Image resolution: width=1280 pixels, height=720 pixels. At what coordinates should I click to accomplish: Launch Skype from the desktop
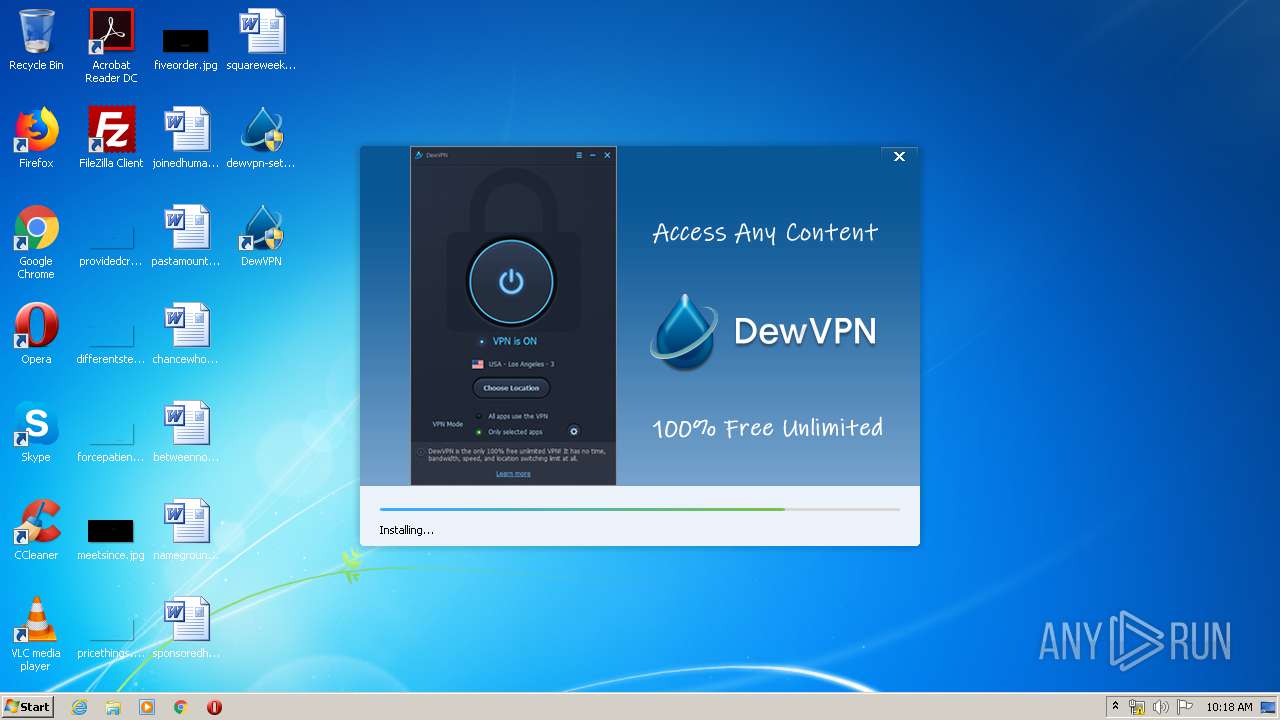pos(36,432)
